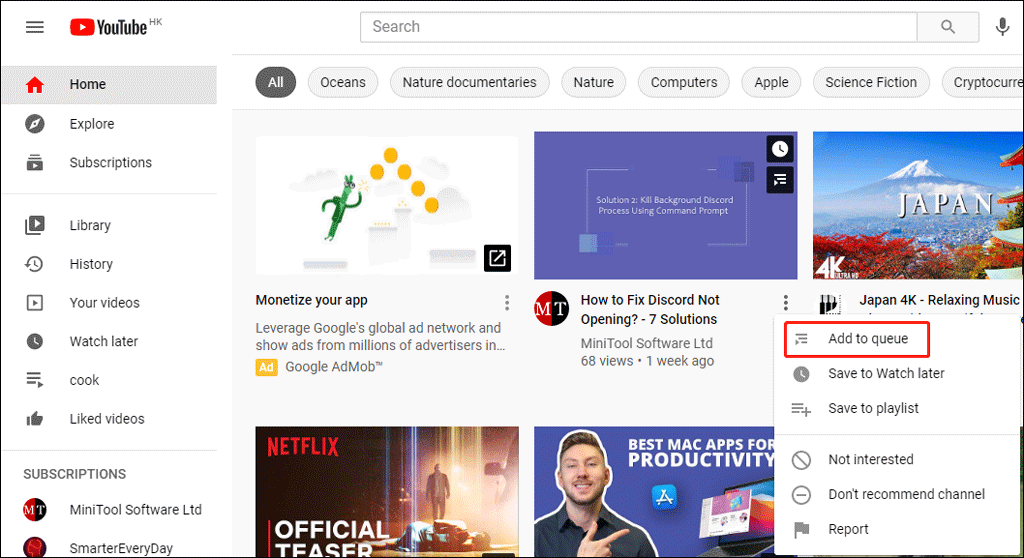Open the hamburger guide menu
Screen dimensions: 1024x558
click(x=35, y=27)
